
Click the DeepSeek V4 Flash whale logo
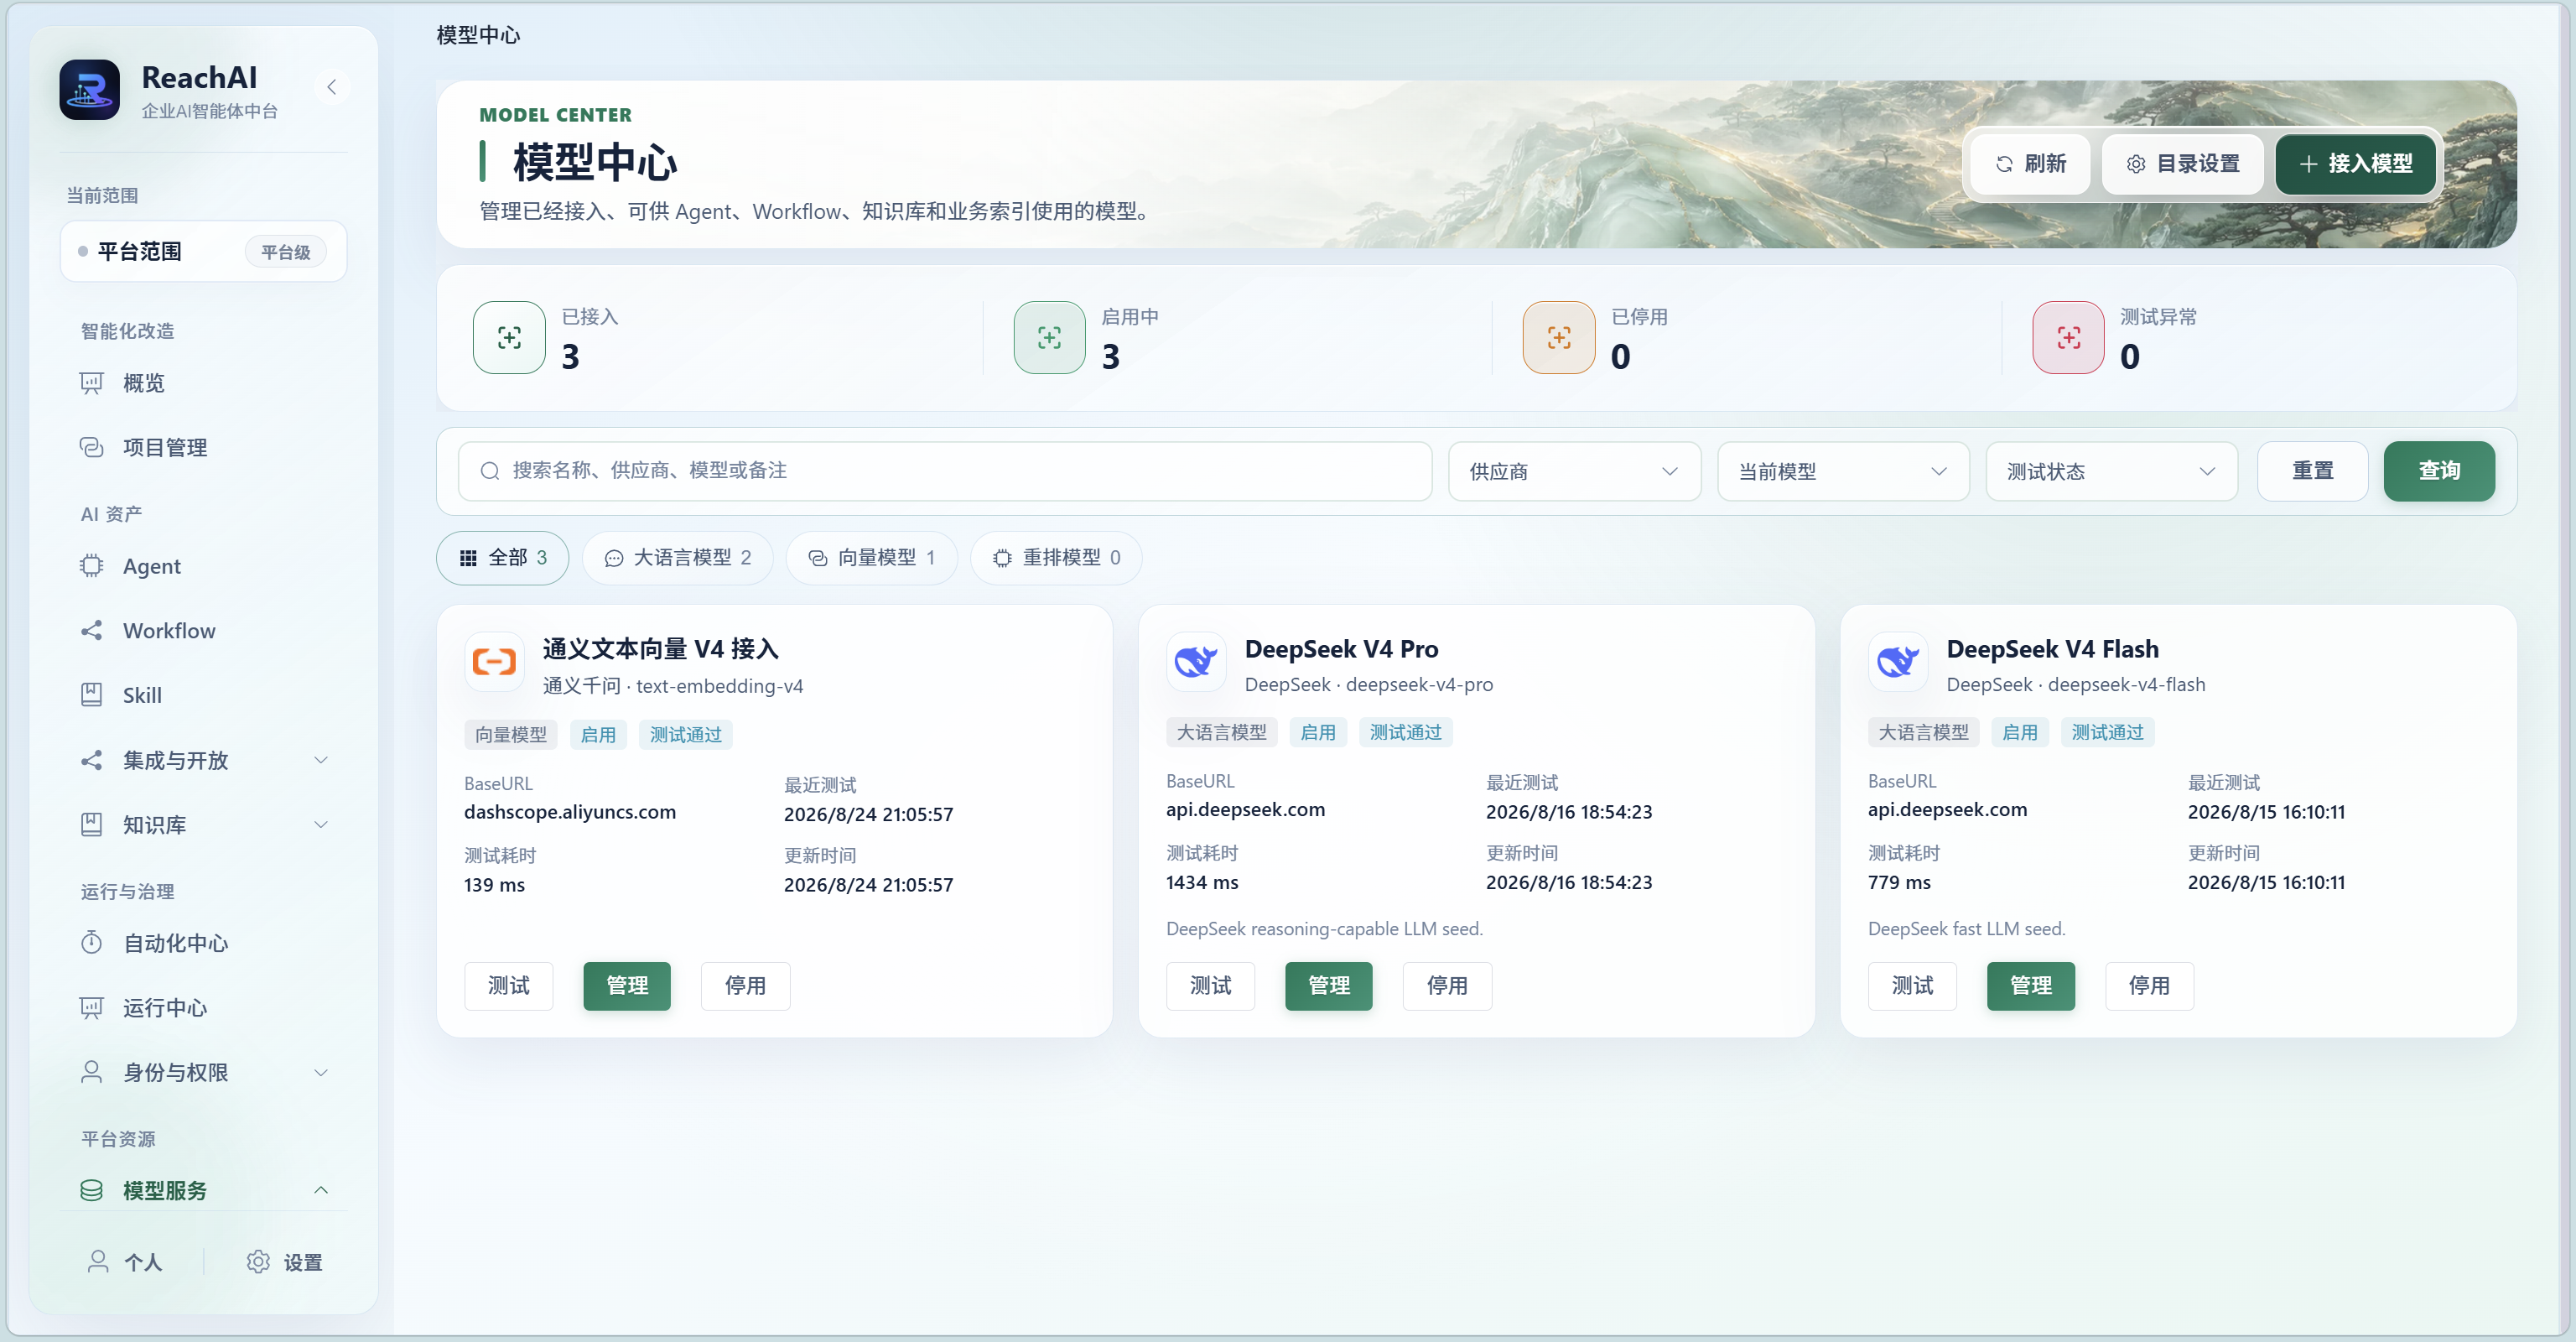coord(1898,662)
